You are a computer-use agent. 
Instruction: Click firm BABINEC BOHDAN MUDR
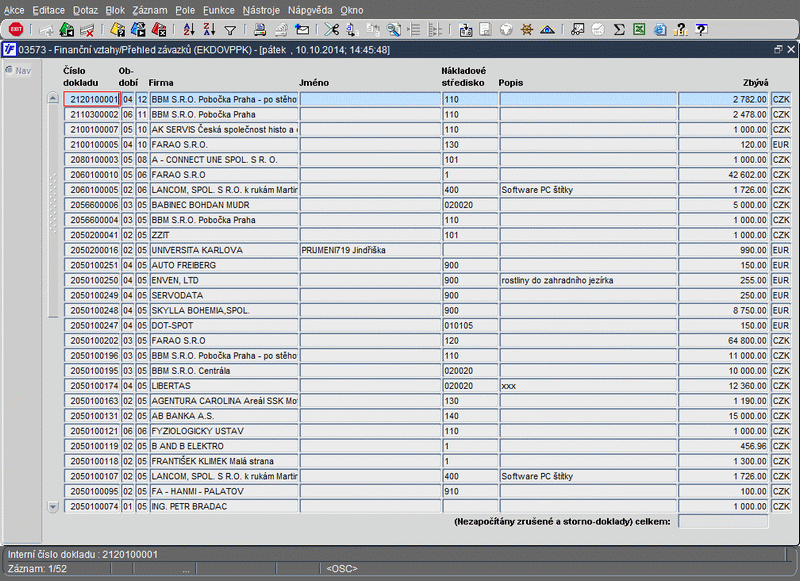pyautogui.click(x=224, y=205)
